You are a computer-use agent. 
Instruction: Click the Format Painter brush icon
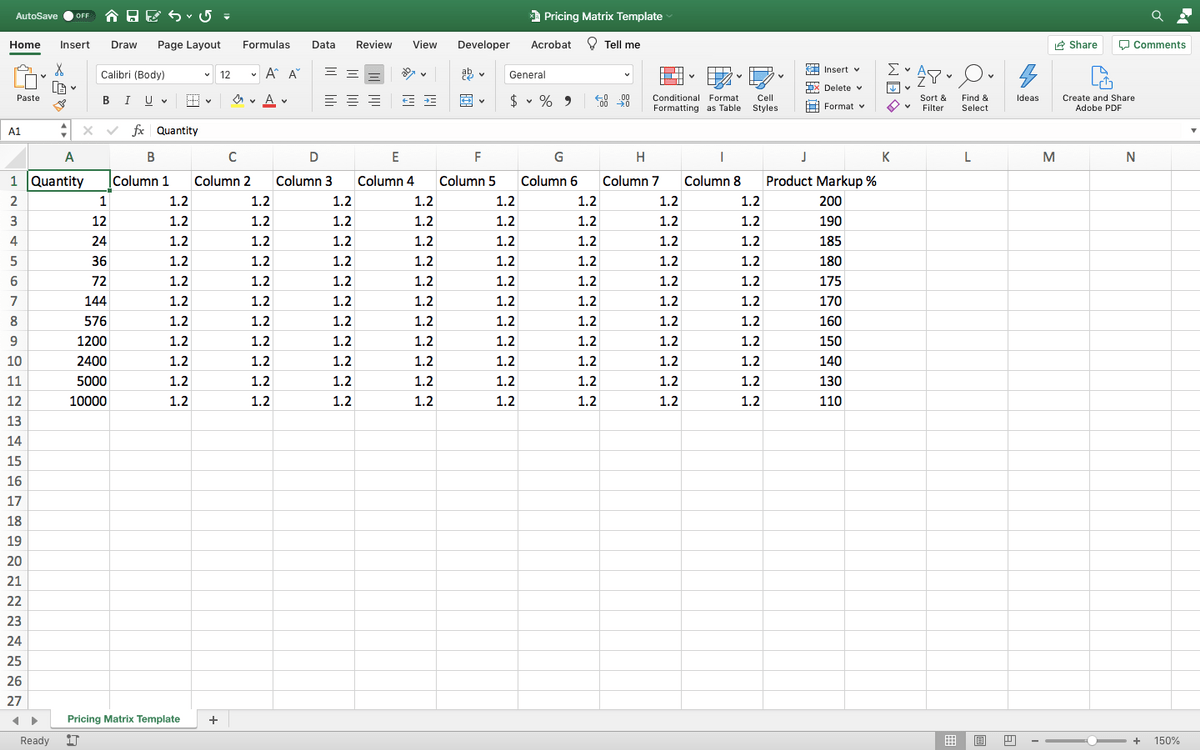60,103
